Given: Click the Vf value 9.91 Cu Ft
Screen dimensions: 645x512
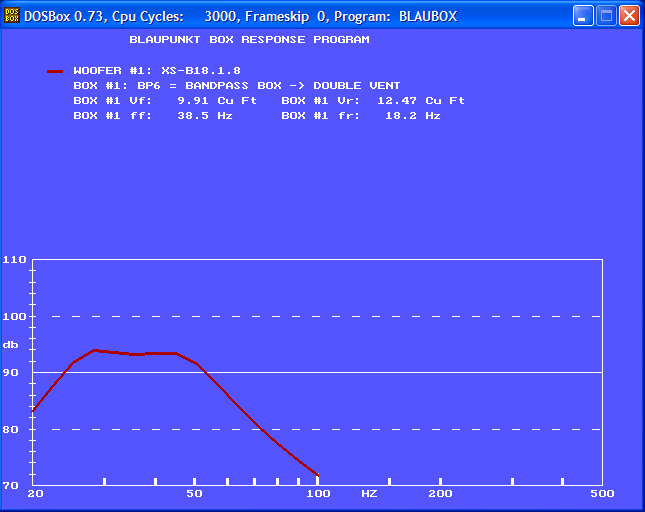Looking at the screenshot, I should click(x=217, y=101).
